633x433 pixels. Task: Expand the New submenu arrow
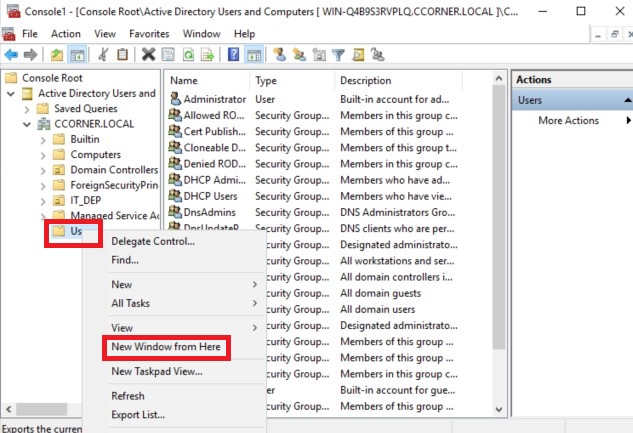255,284
